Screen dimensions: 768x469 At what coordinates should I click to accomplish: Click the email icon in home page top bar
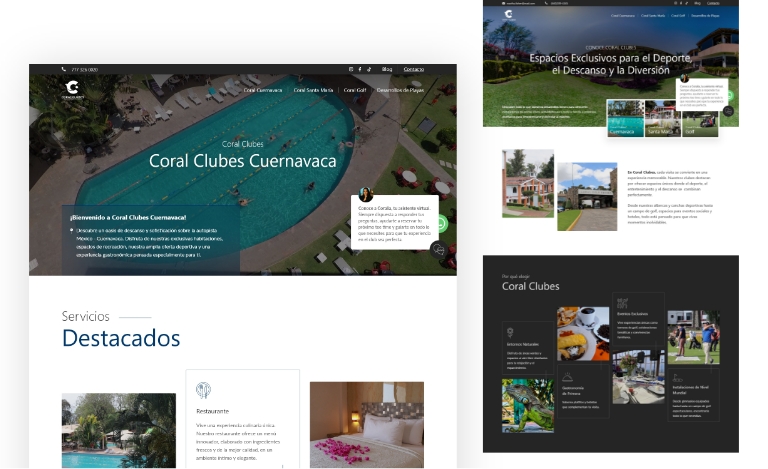click(x=503, y=3)
